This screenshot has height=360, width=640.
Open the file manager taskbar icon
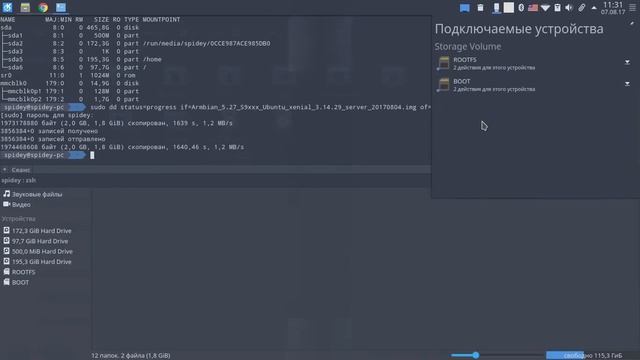(x=25, y=7)
